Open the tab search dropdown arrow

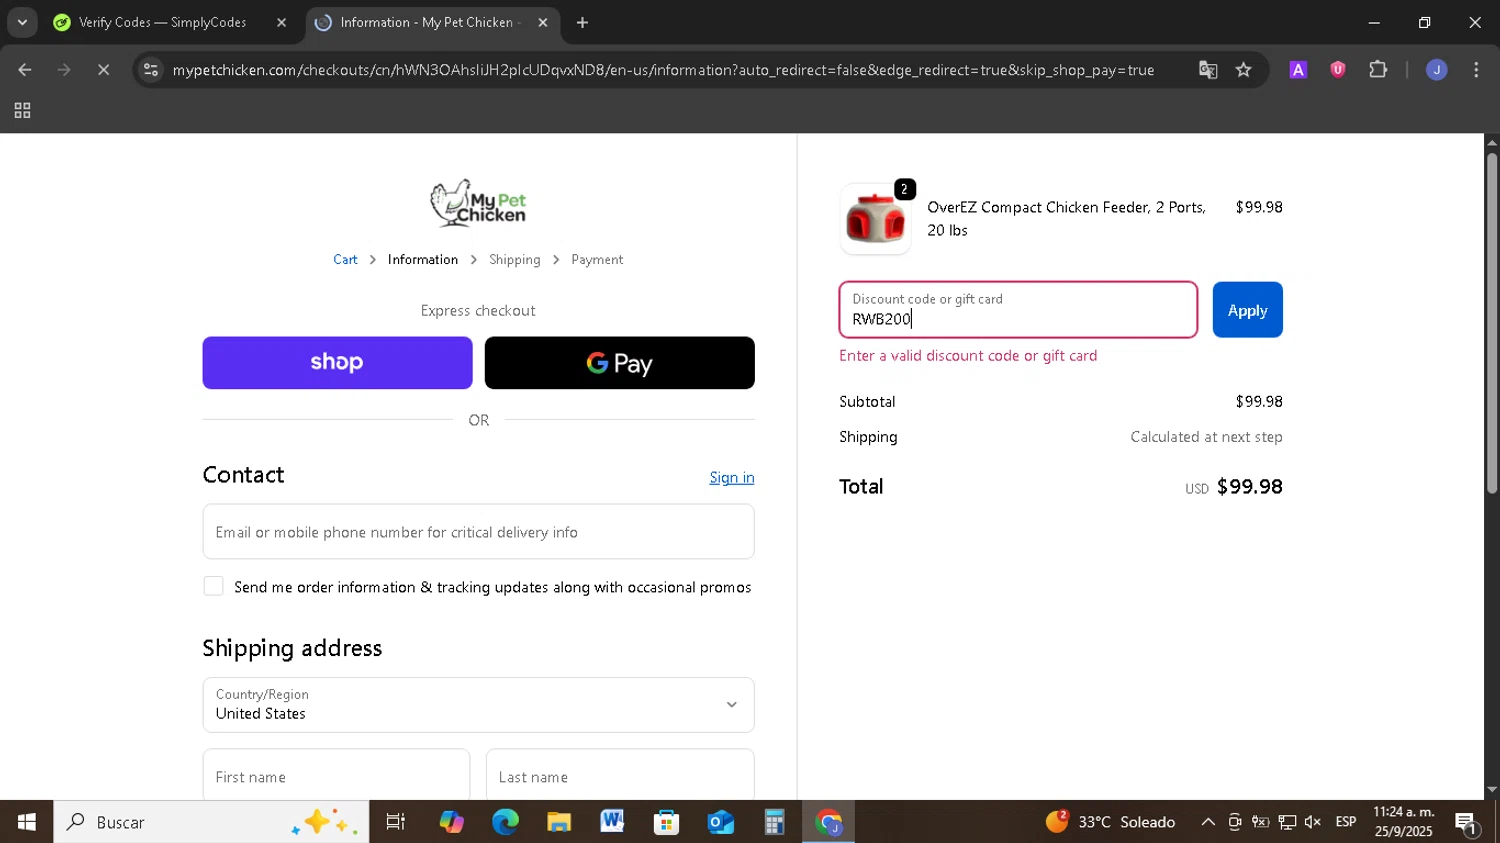tap(22, 22)
